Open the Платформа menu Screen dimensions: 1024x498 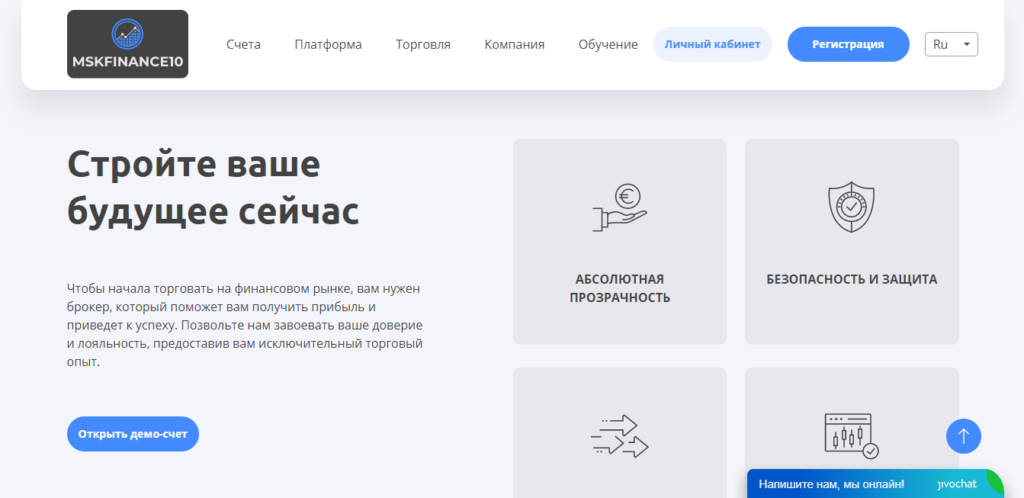tap(328, 44)
